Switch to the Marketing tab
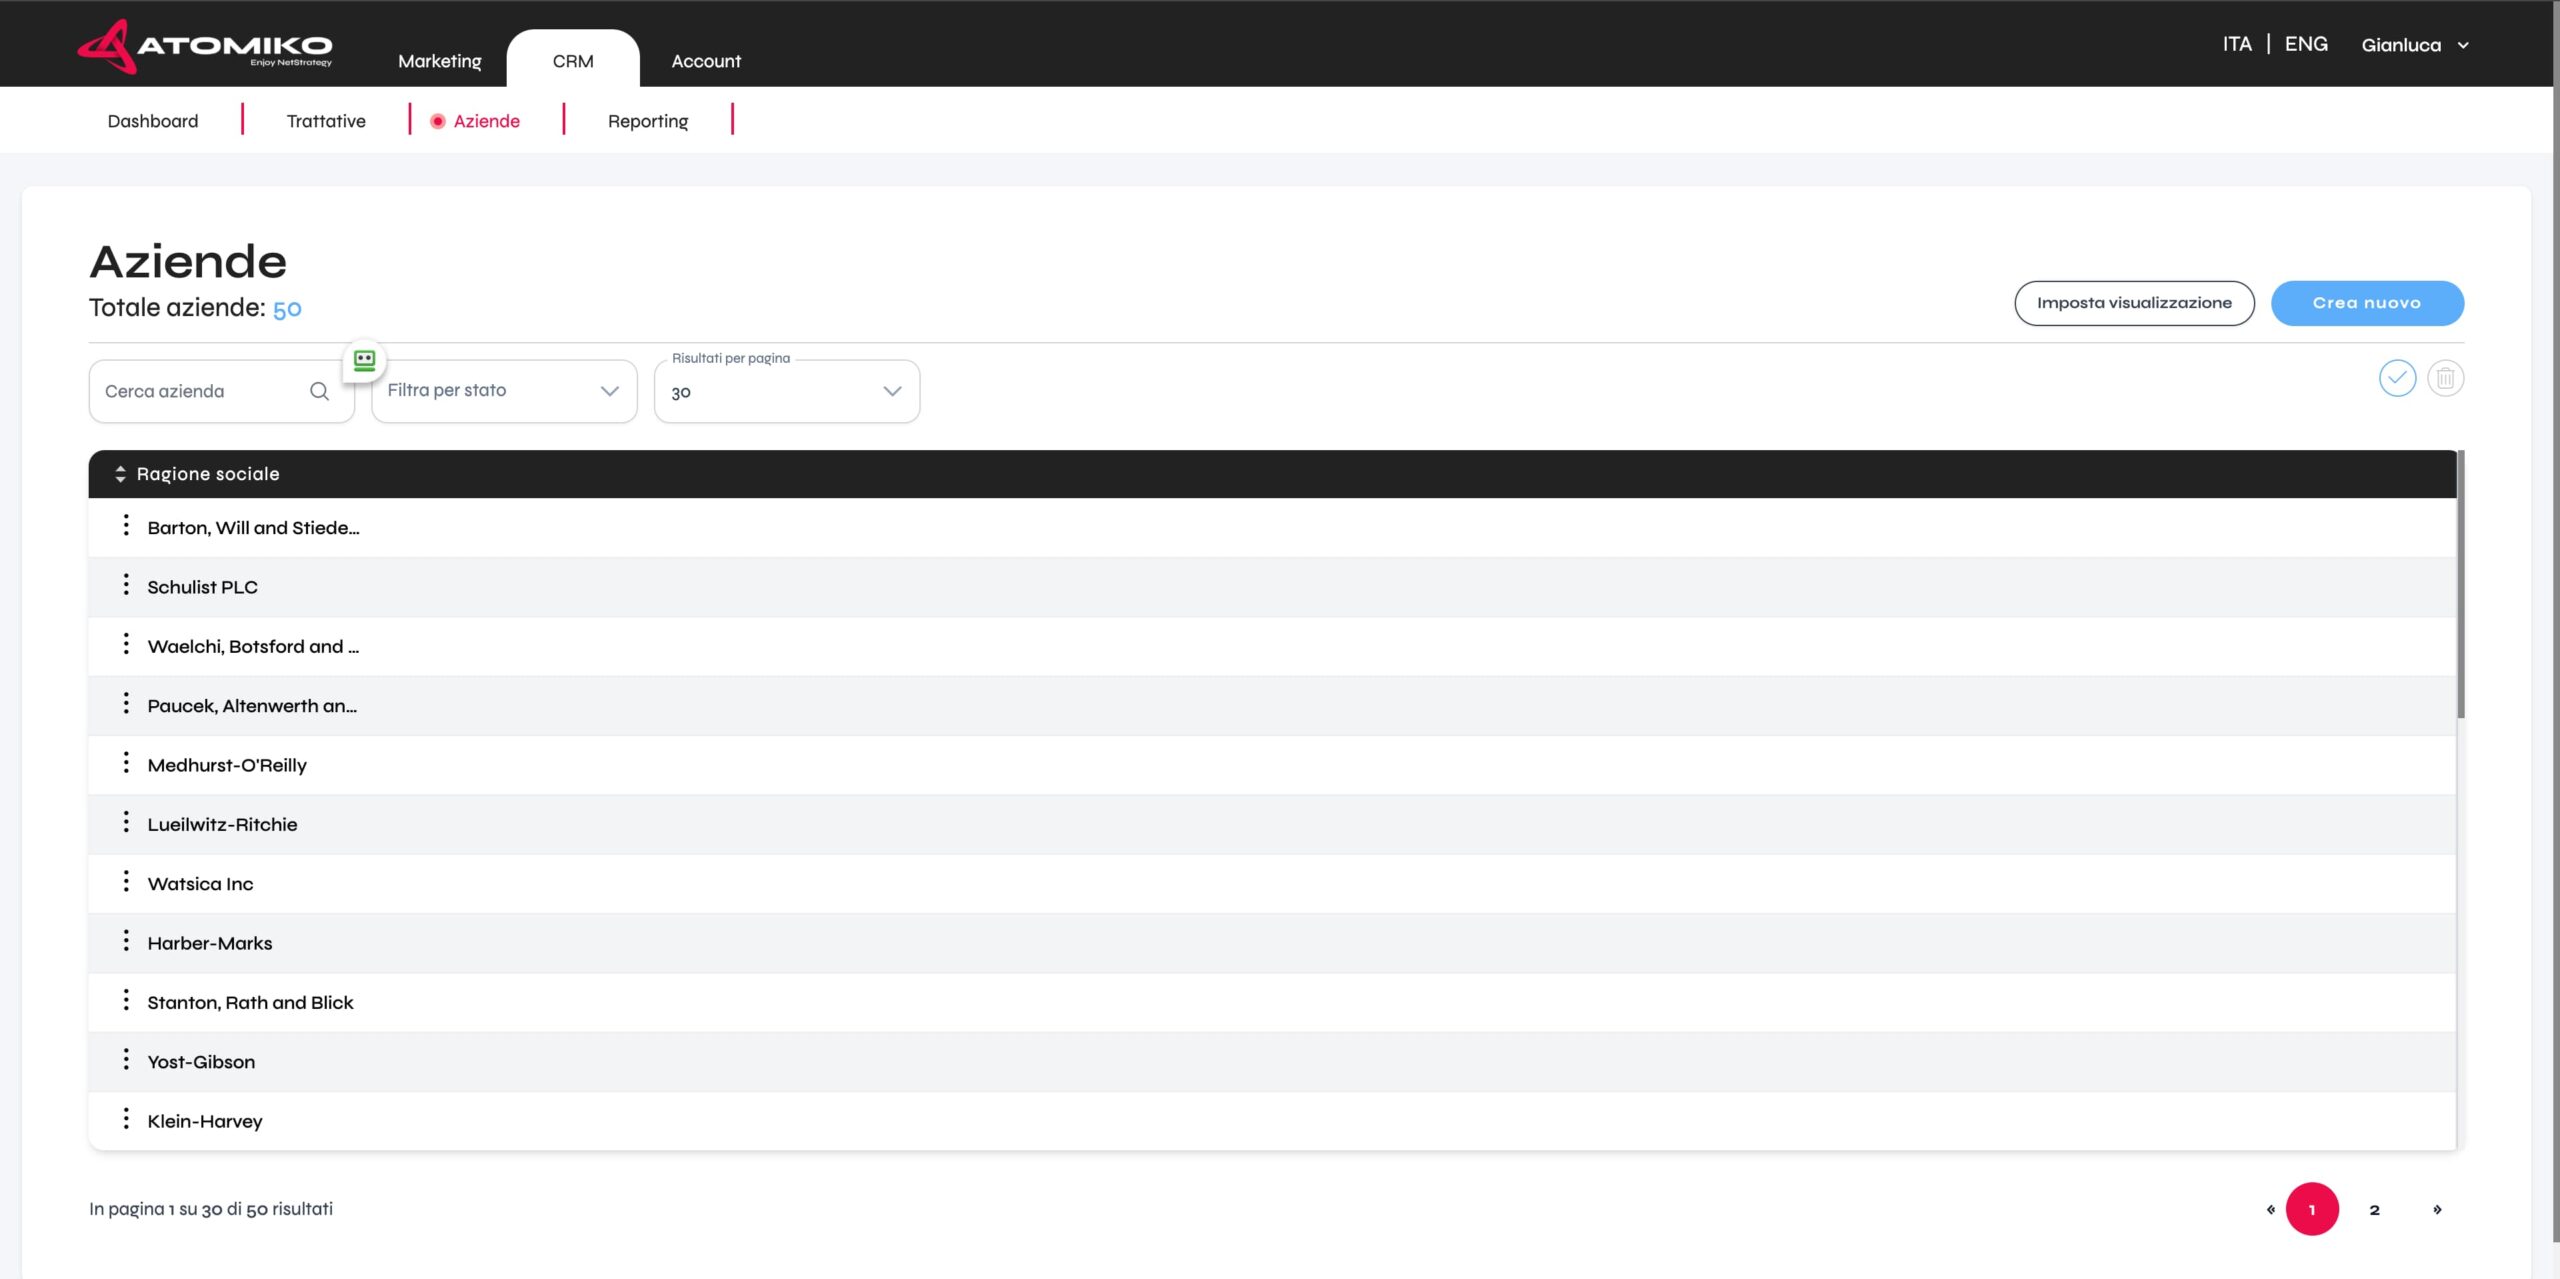The height and width of the screenshot is (1279, 2560). (439, 61)
